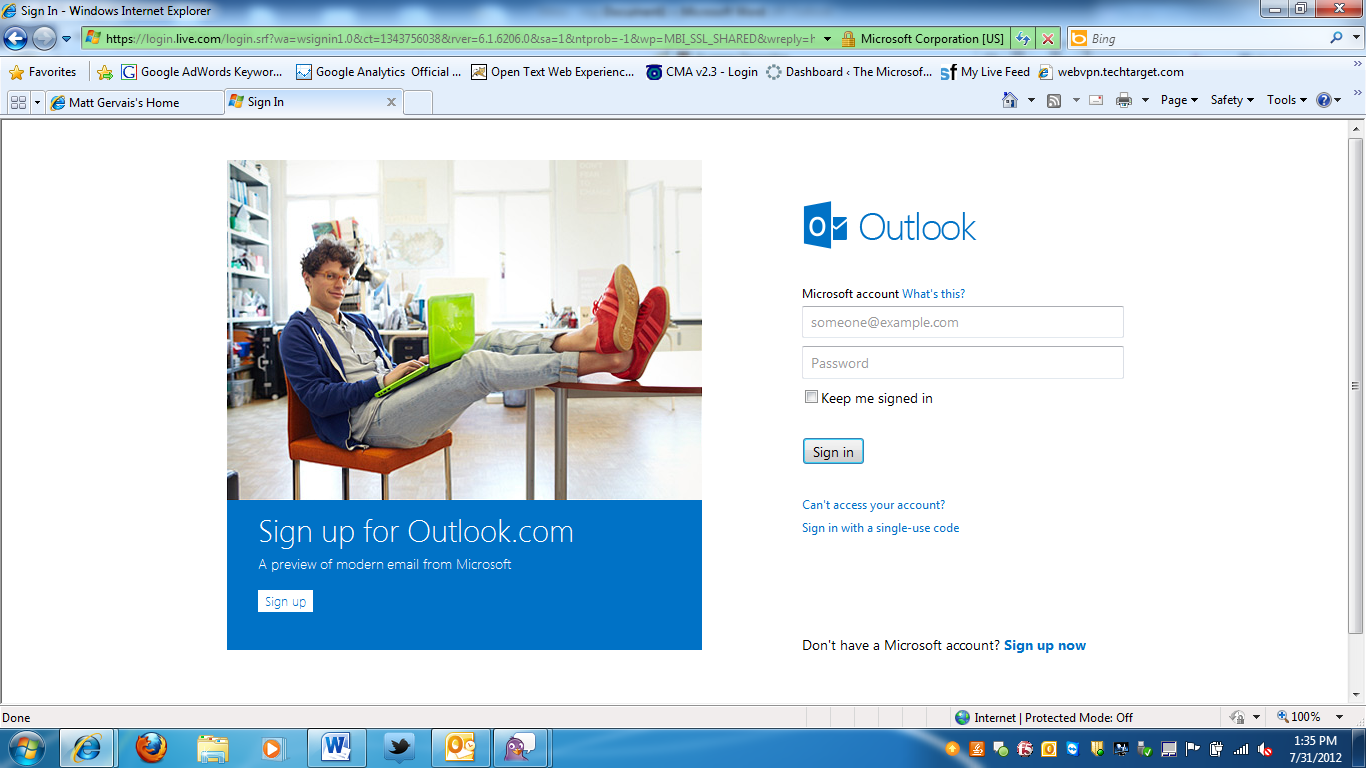Launch Firefox from the taskbar
Screen dimensions: 1366x768
[x=150, y=748]
